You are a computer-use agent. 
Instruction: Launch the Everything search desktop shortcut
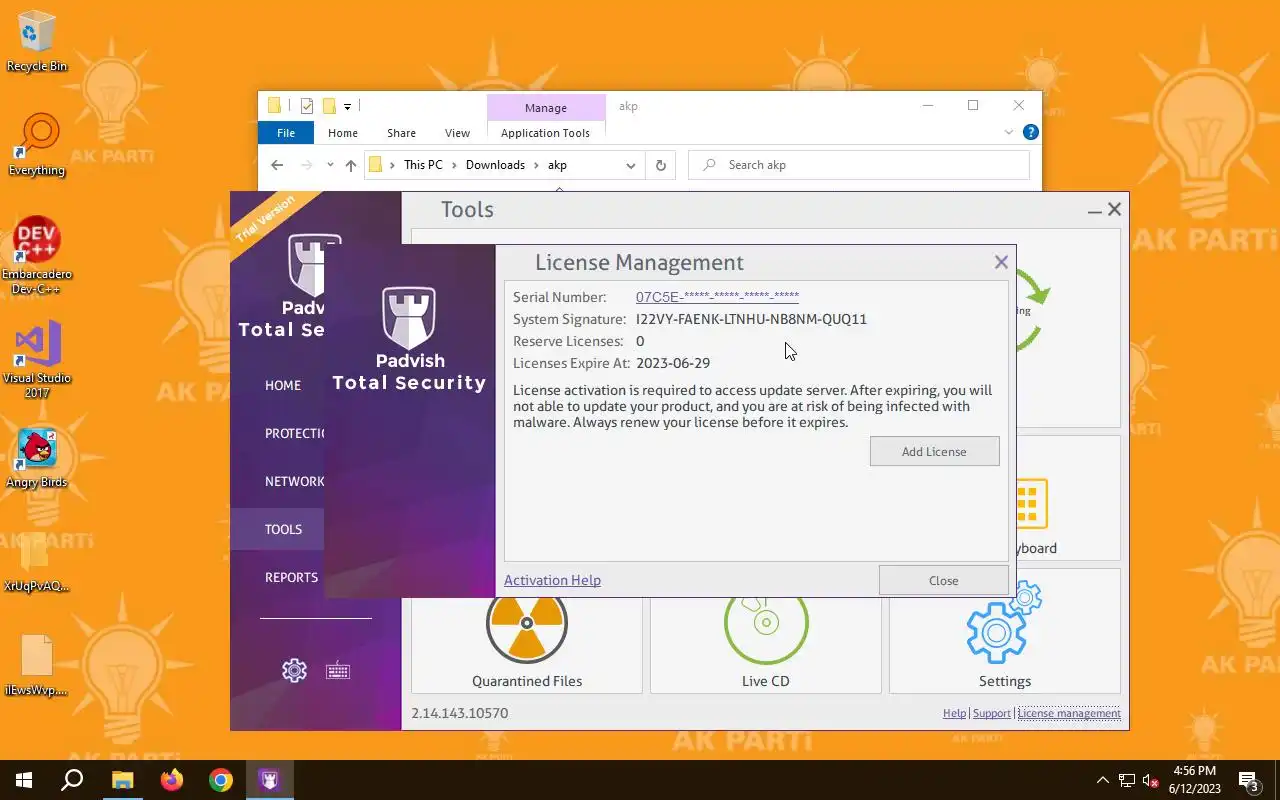pyautogui.click(x=37, y=146)
